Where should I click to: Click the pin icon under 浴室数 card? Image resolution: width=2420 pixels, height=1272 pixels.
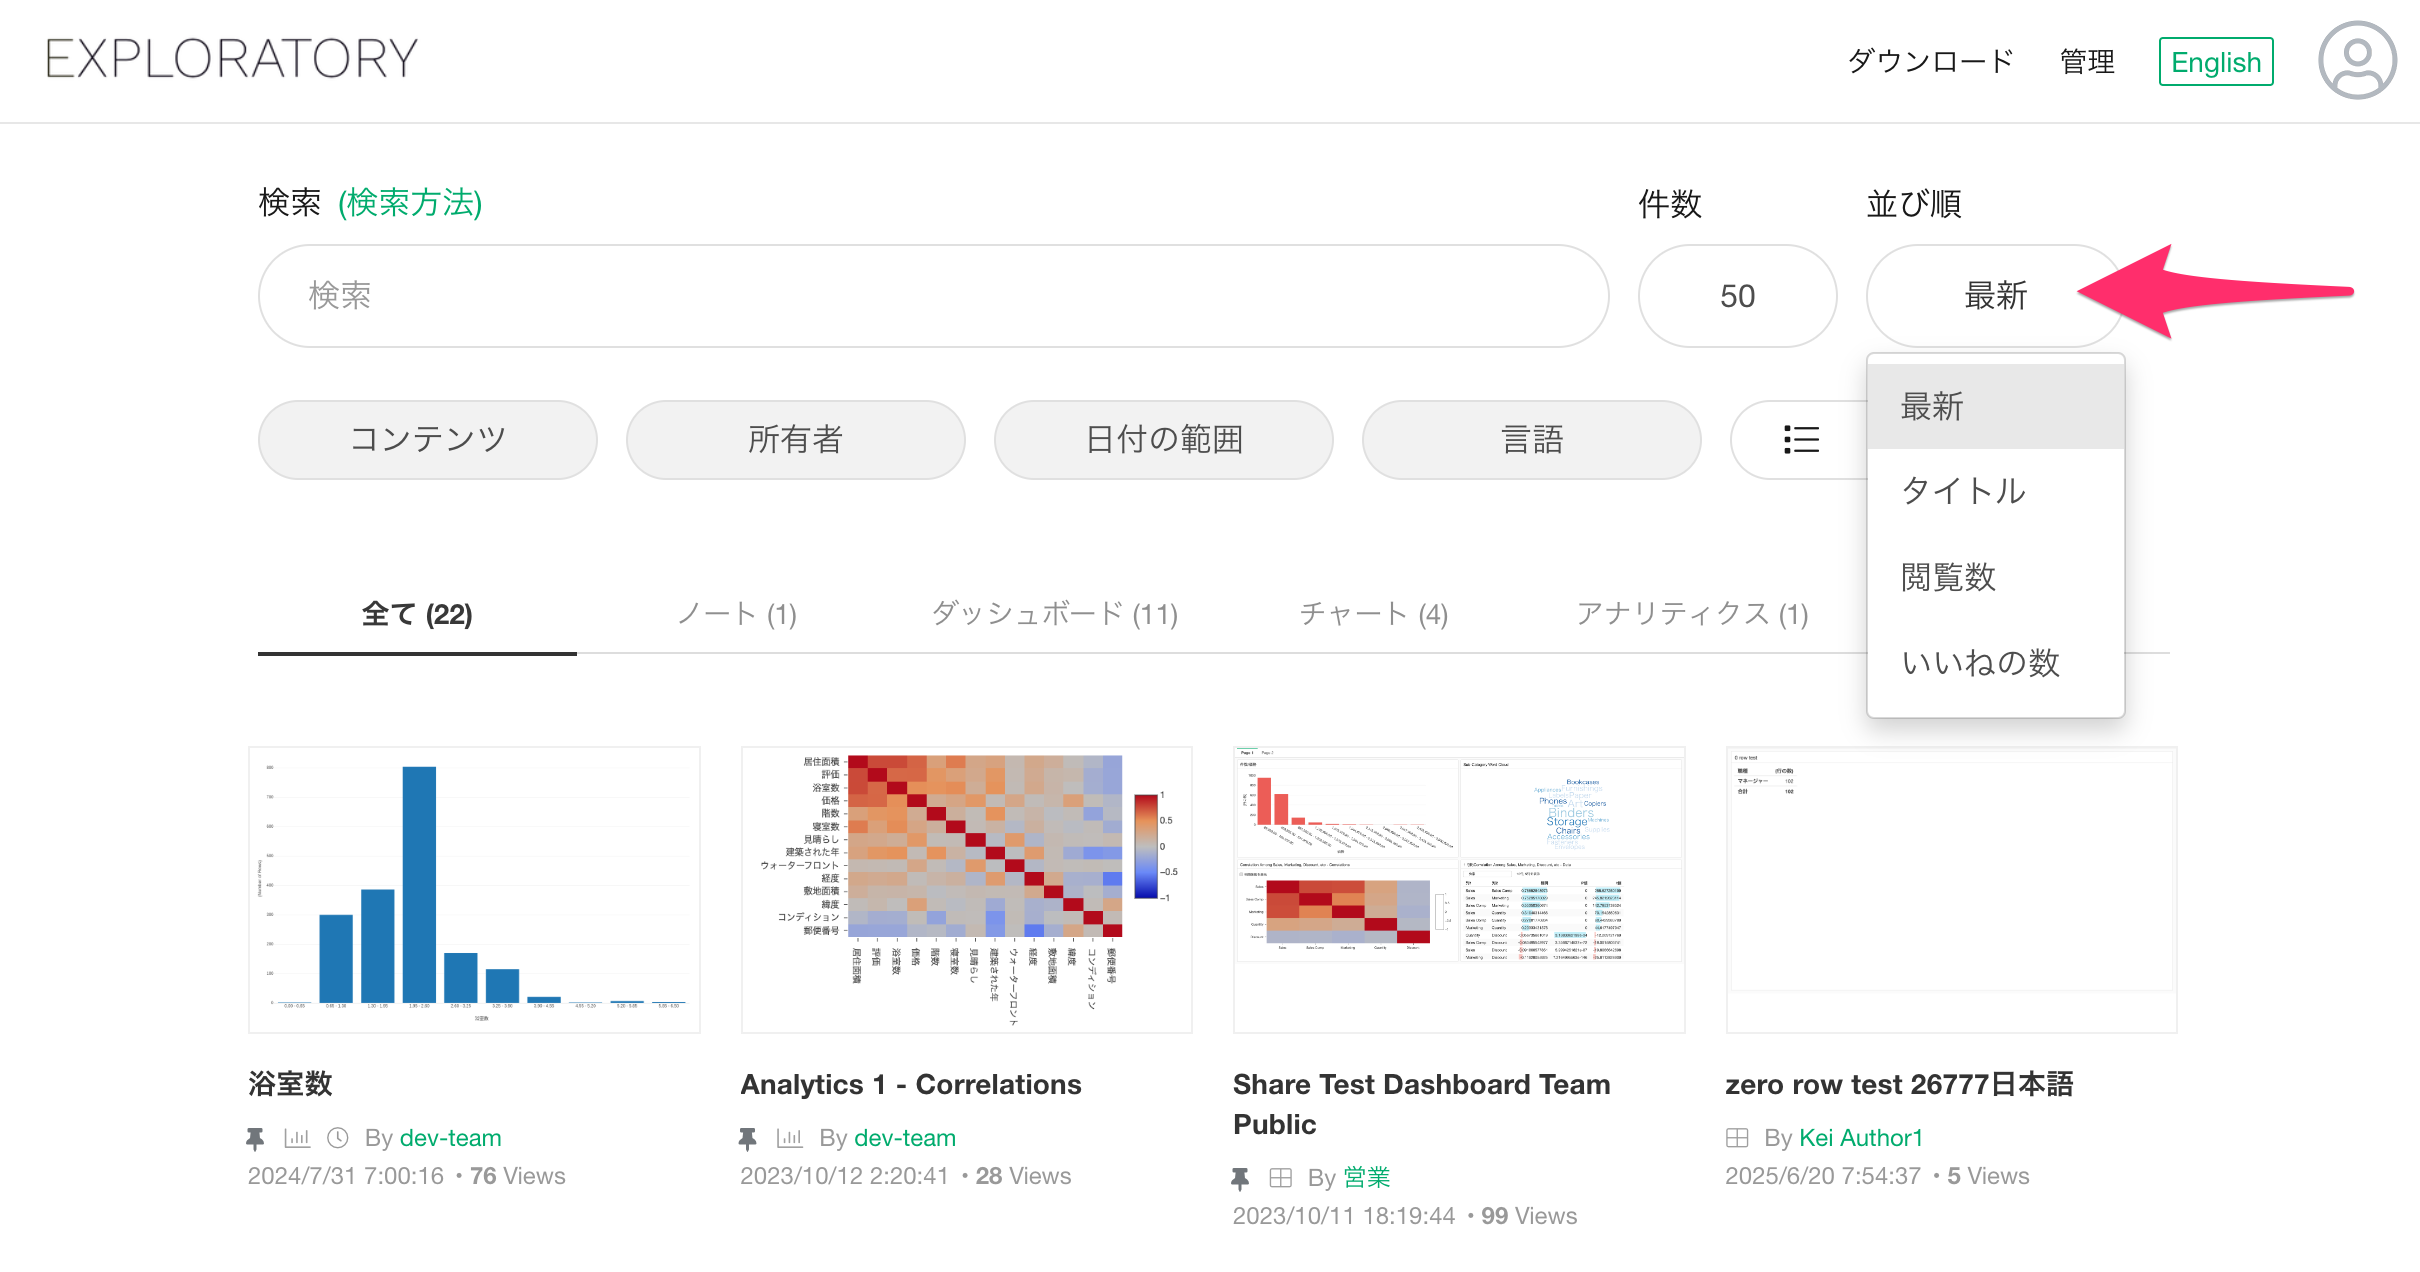(x=255, y=1138)
